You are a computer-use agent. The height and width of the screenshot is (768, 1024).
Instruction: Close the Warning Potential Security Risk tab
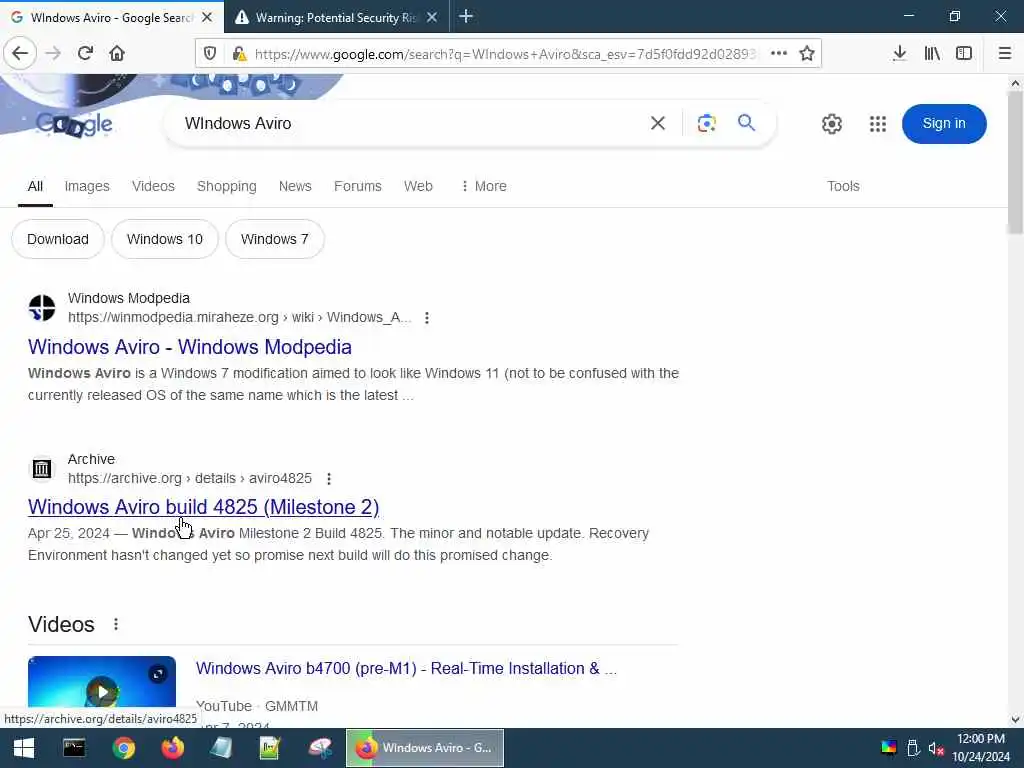(432, 18)
